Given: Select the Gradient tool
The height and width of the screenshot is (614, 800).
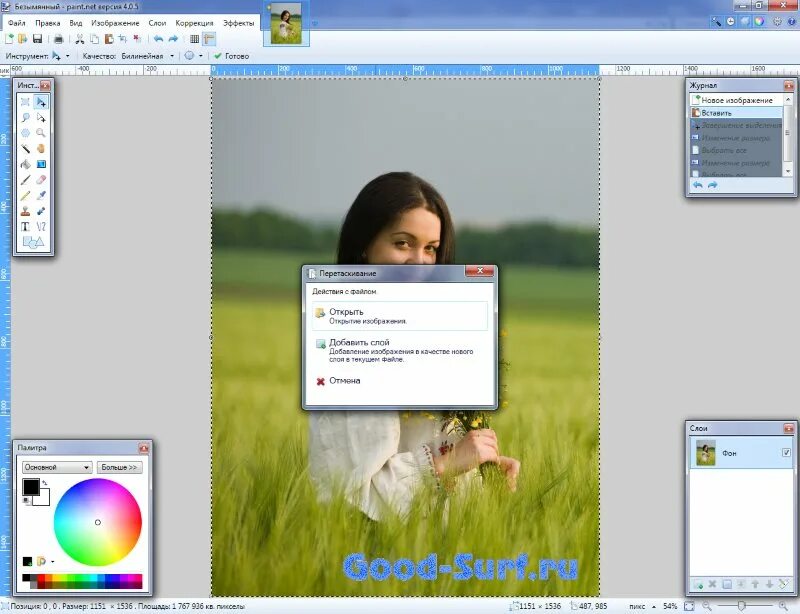Looking at the screenshot, I should click(x=41, y=164).
